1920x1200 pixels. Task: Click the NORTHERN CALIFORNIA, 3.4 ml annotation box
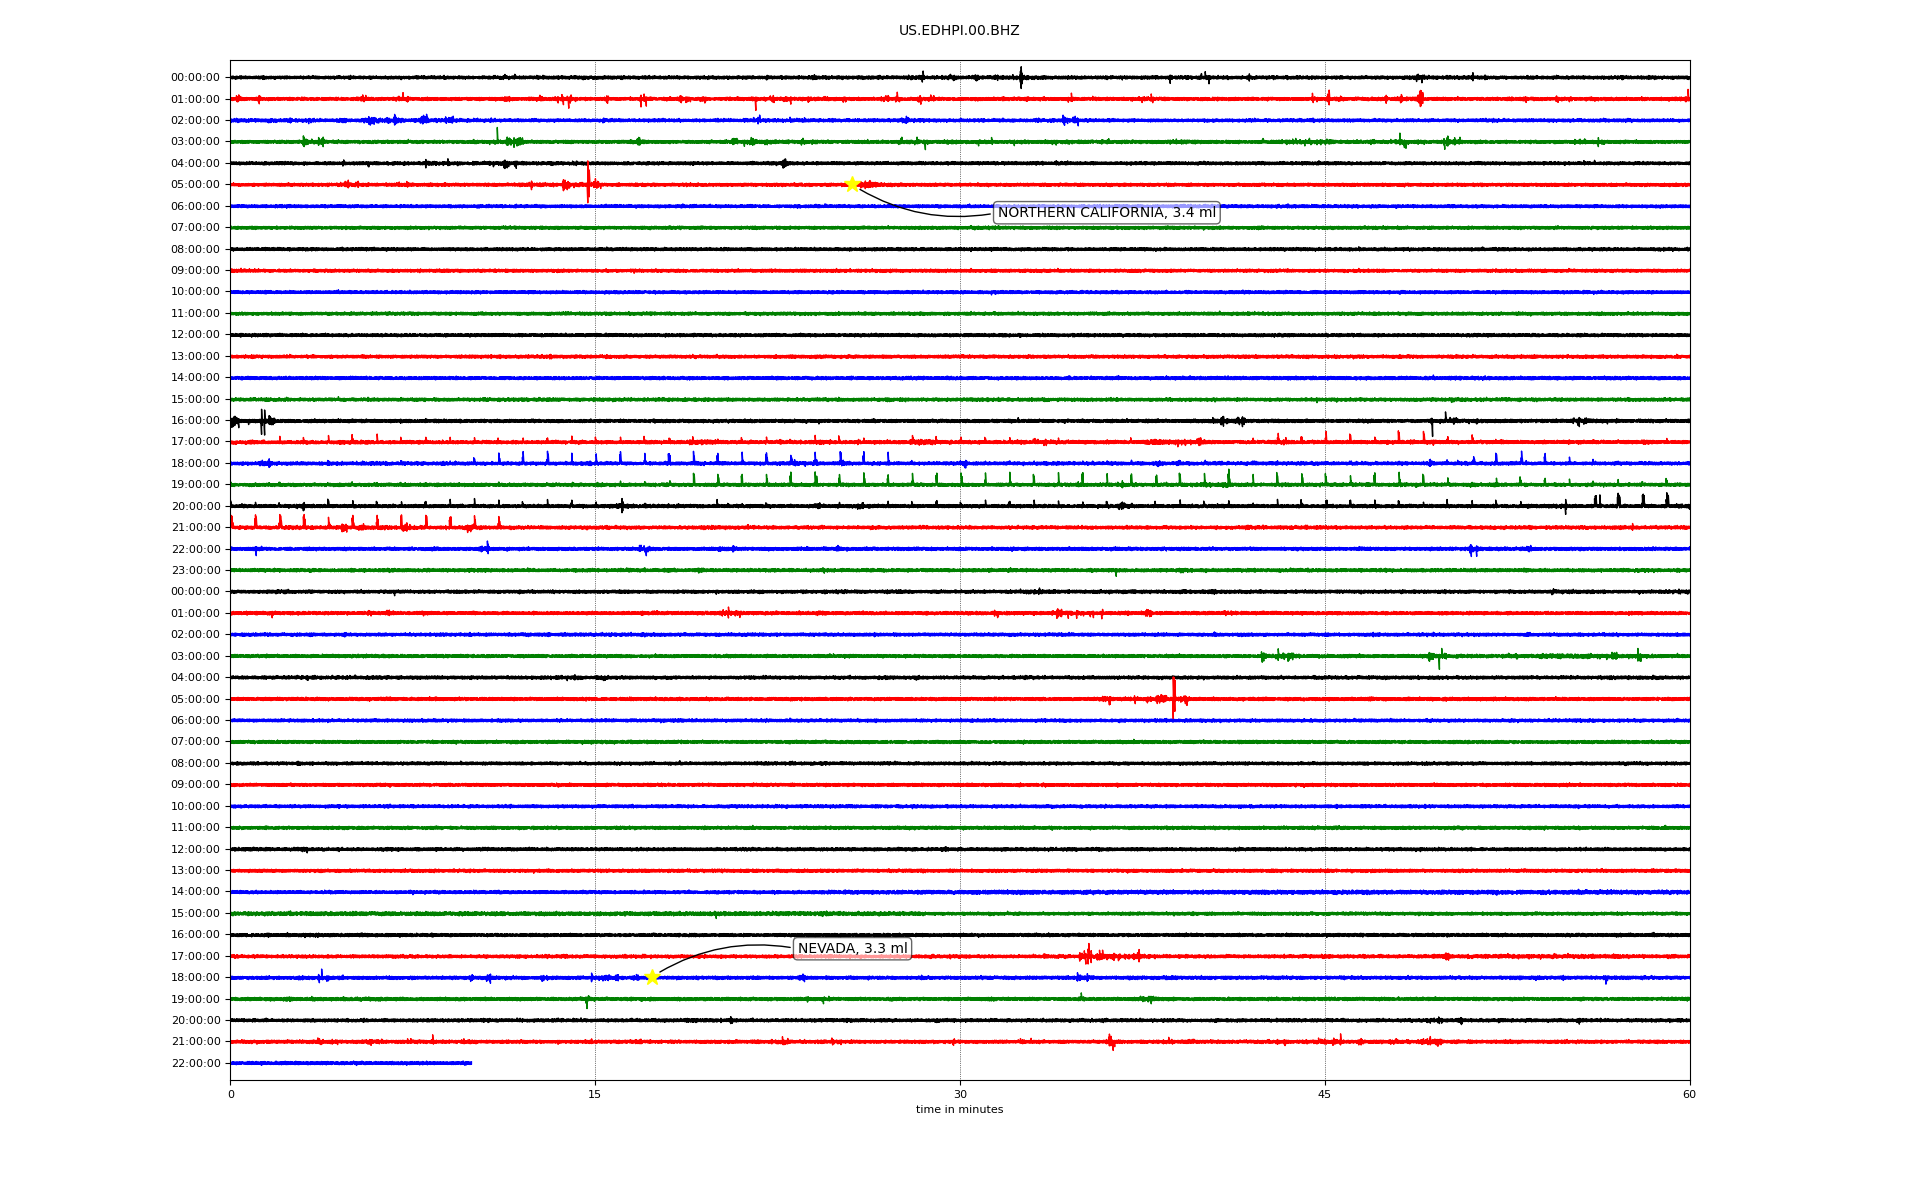[x=1106, y=213]
